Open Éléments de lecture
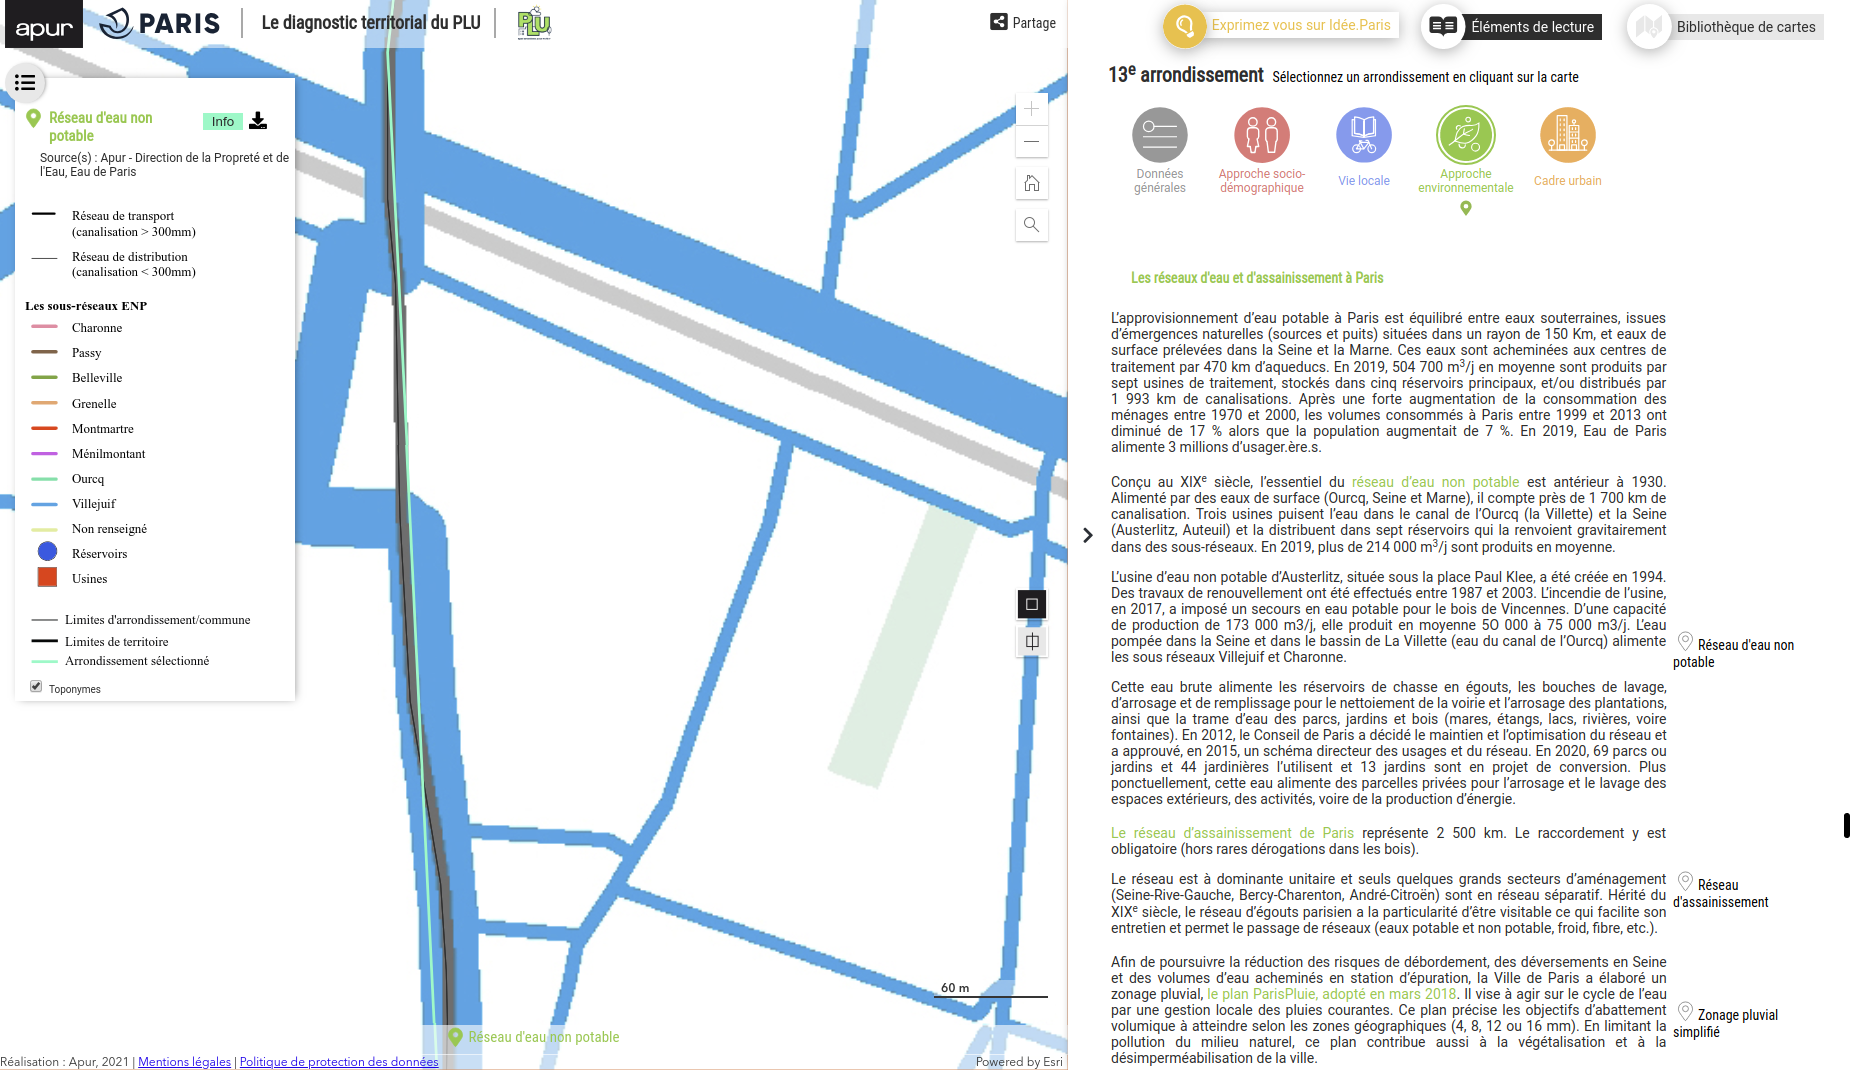The width and height of the screenshot is (1850, 1070). (1512, 27)
